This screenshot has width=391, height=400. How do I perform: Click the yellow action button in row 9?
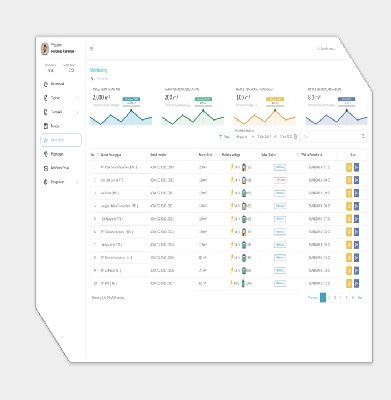(x=349, y=270)
